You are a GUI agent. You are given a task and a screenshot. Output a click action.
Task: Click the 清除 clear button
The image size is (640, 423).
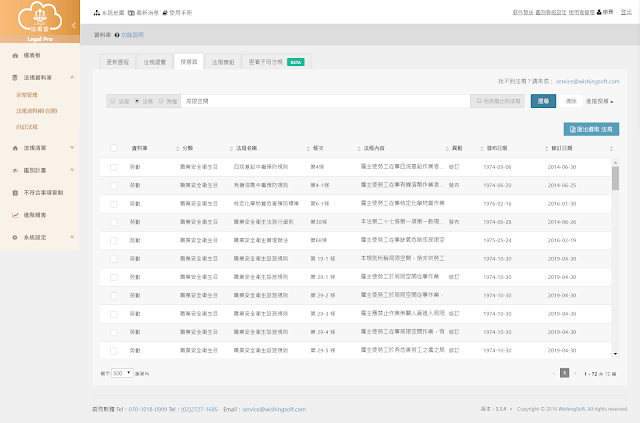(x=571, y=101)
